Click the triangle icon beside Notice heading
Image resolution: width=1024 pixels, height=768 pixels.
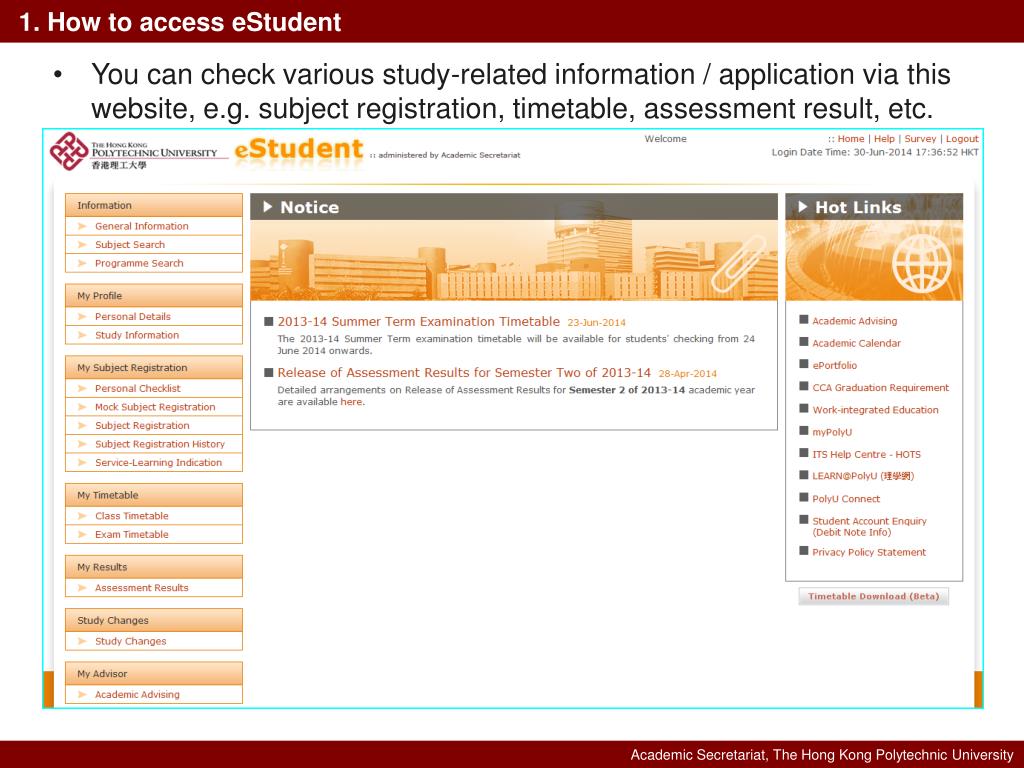(x=267, y=207)
